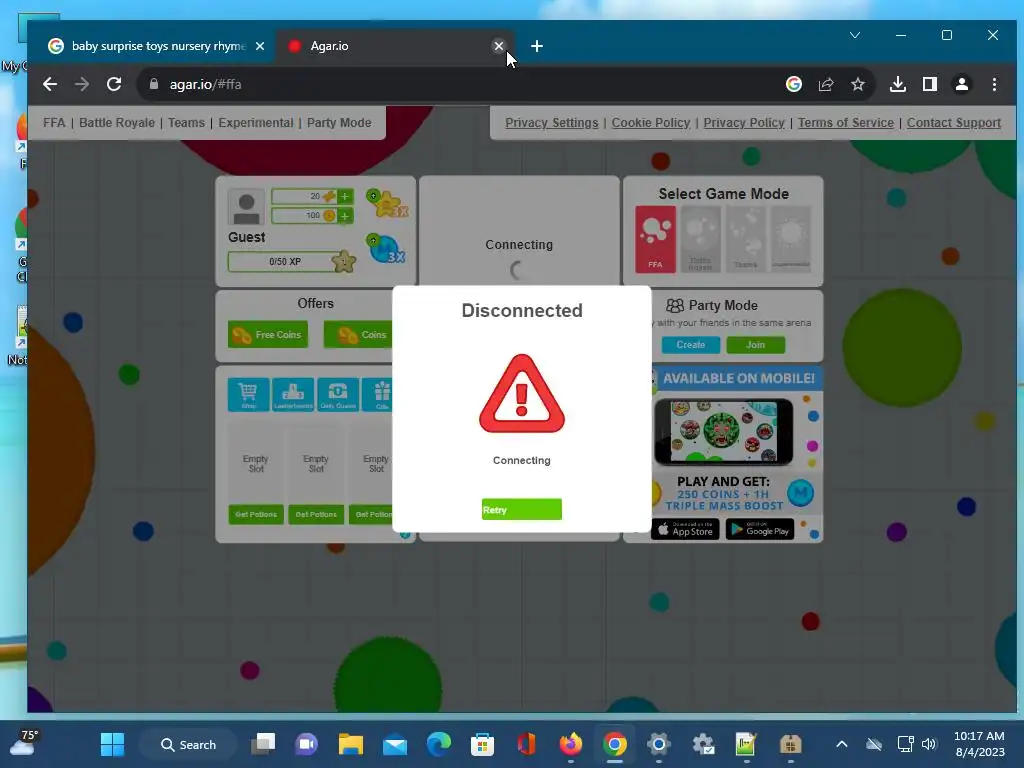Open the Teams link in top nav
The width and height of the screenshot is (1024, 768).
click(x=186, y=123)
